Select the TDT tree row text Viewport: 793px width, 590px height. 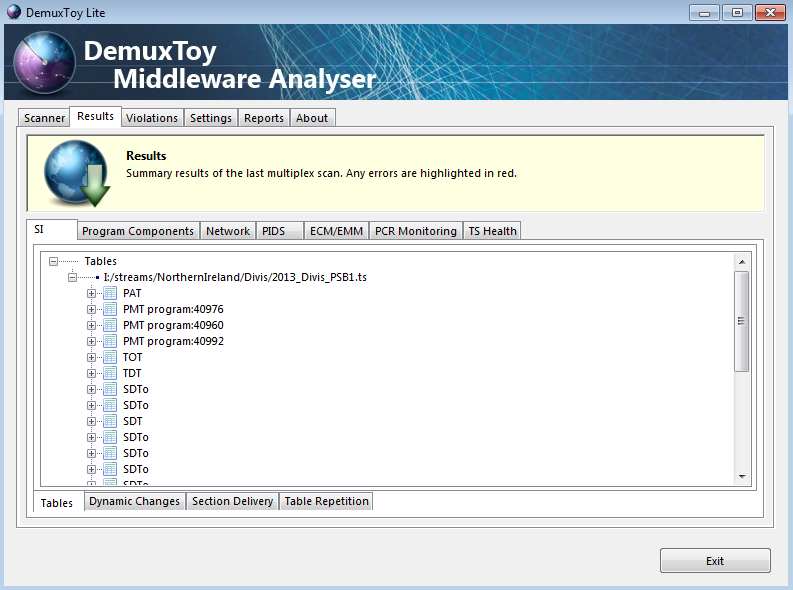point(132,373)
